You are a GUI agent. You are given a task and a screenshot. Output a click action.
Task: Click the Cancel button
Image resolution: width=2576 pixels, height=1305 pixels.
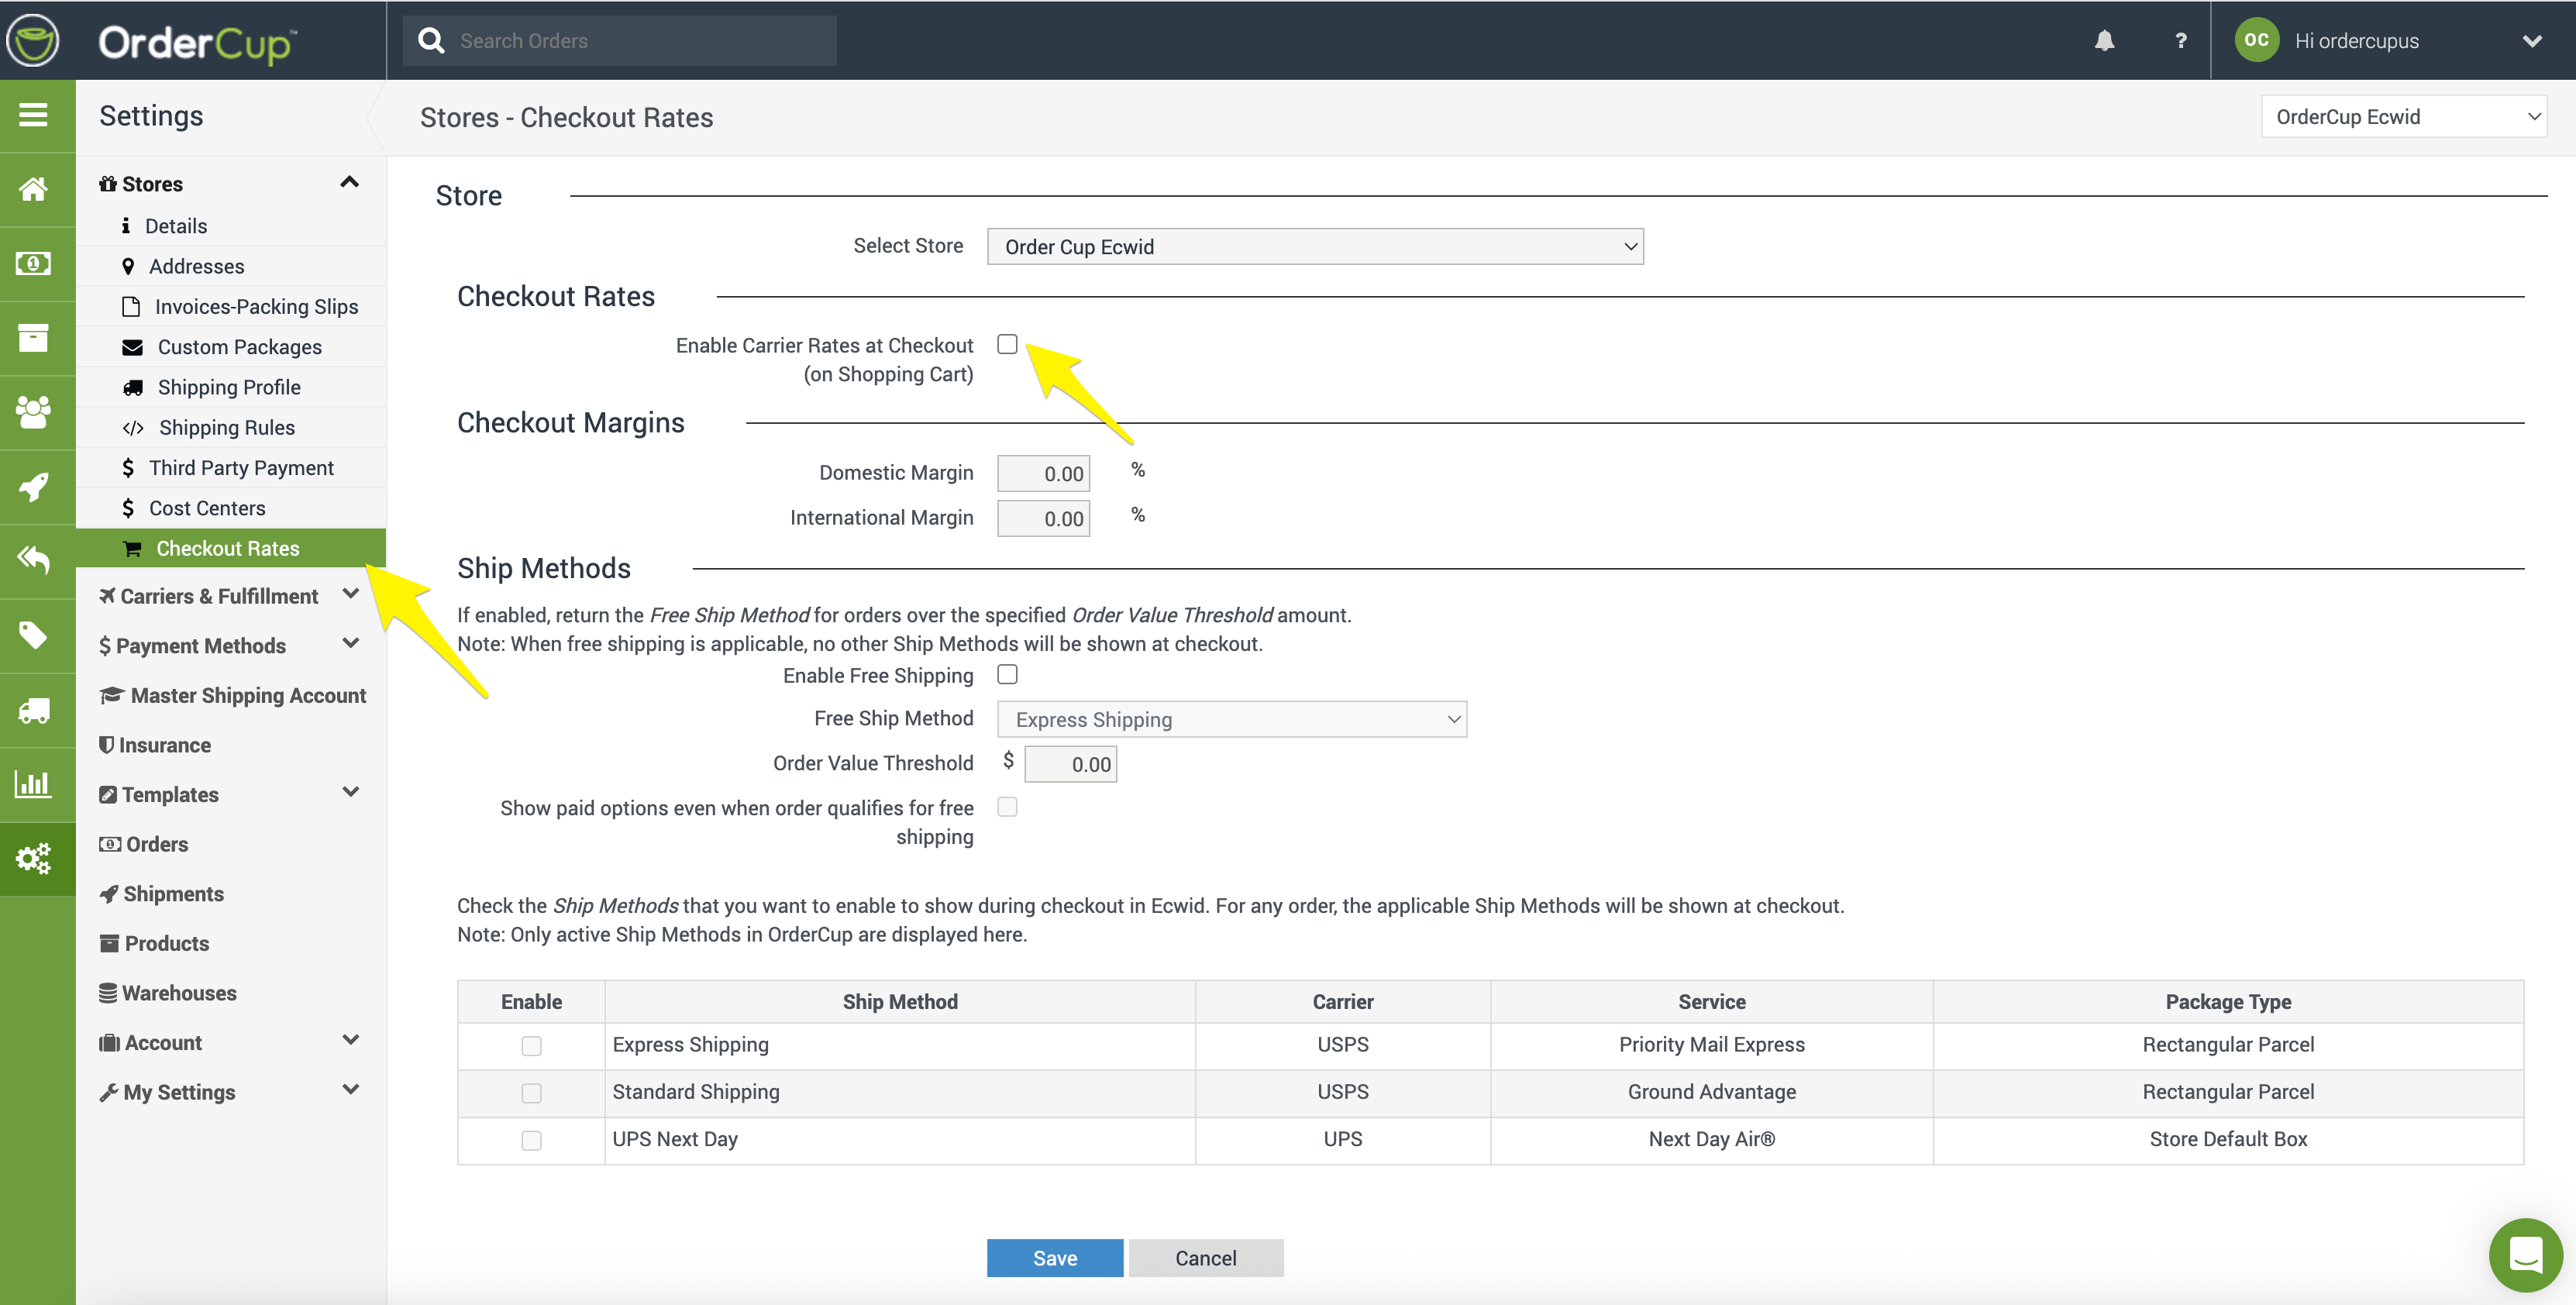(1205, 1258)
